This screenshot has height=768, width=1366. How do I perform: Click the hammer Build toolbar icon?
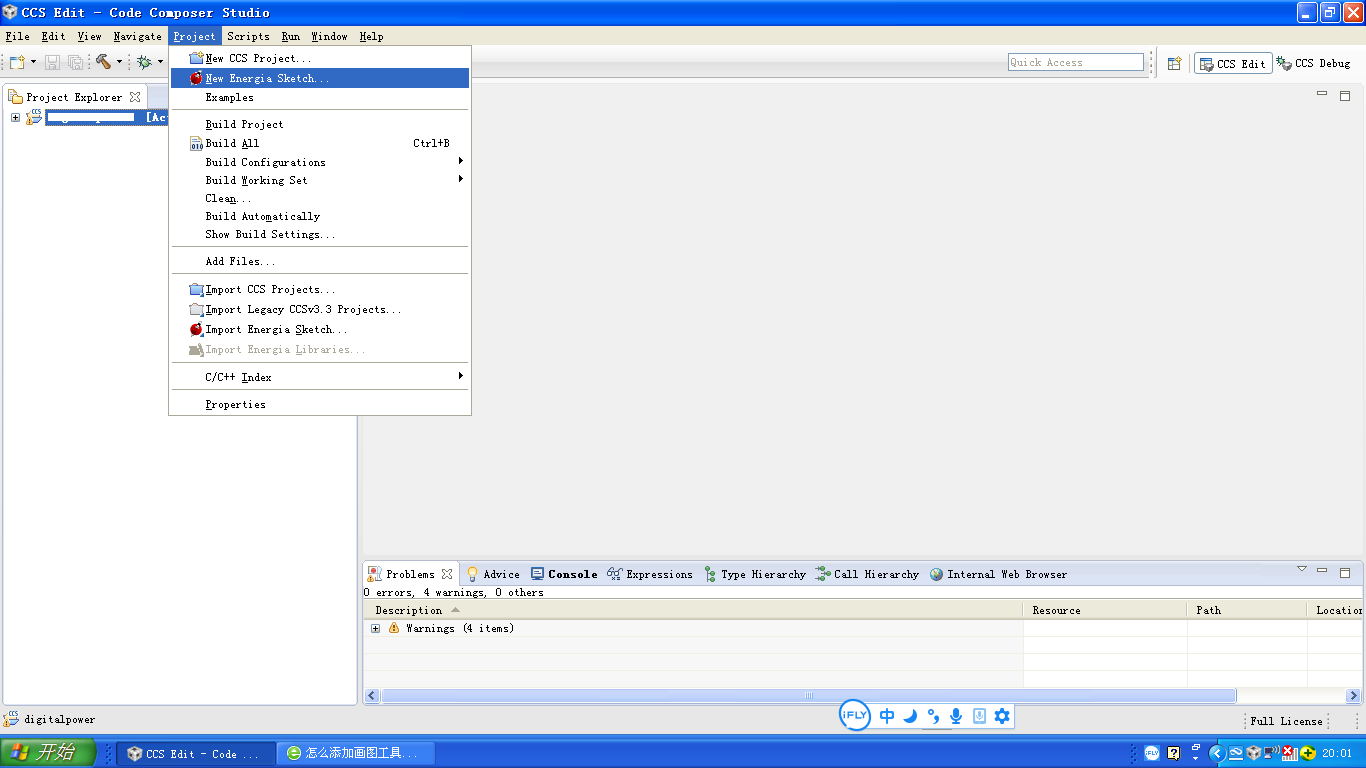click(103, 62)
